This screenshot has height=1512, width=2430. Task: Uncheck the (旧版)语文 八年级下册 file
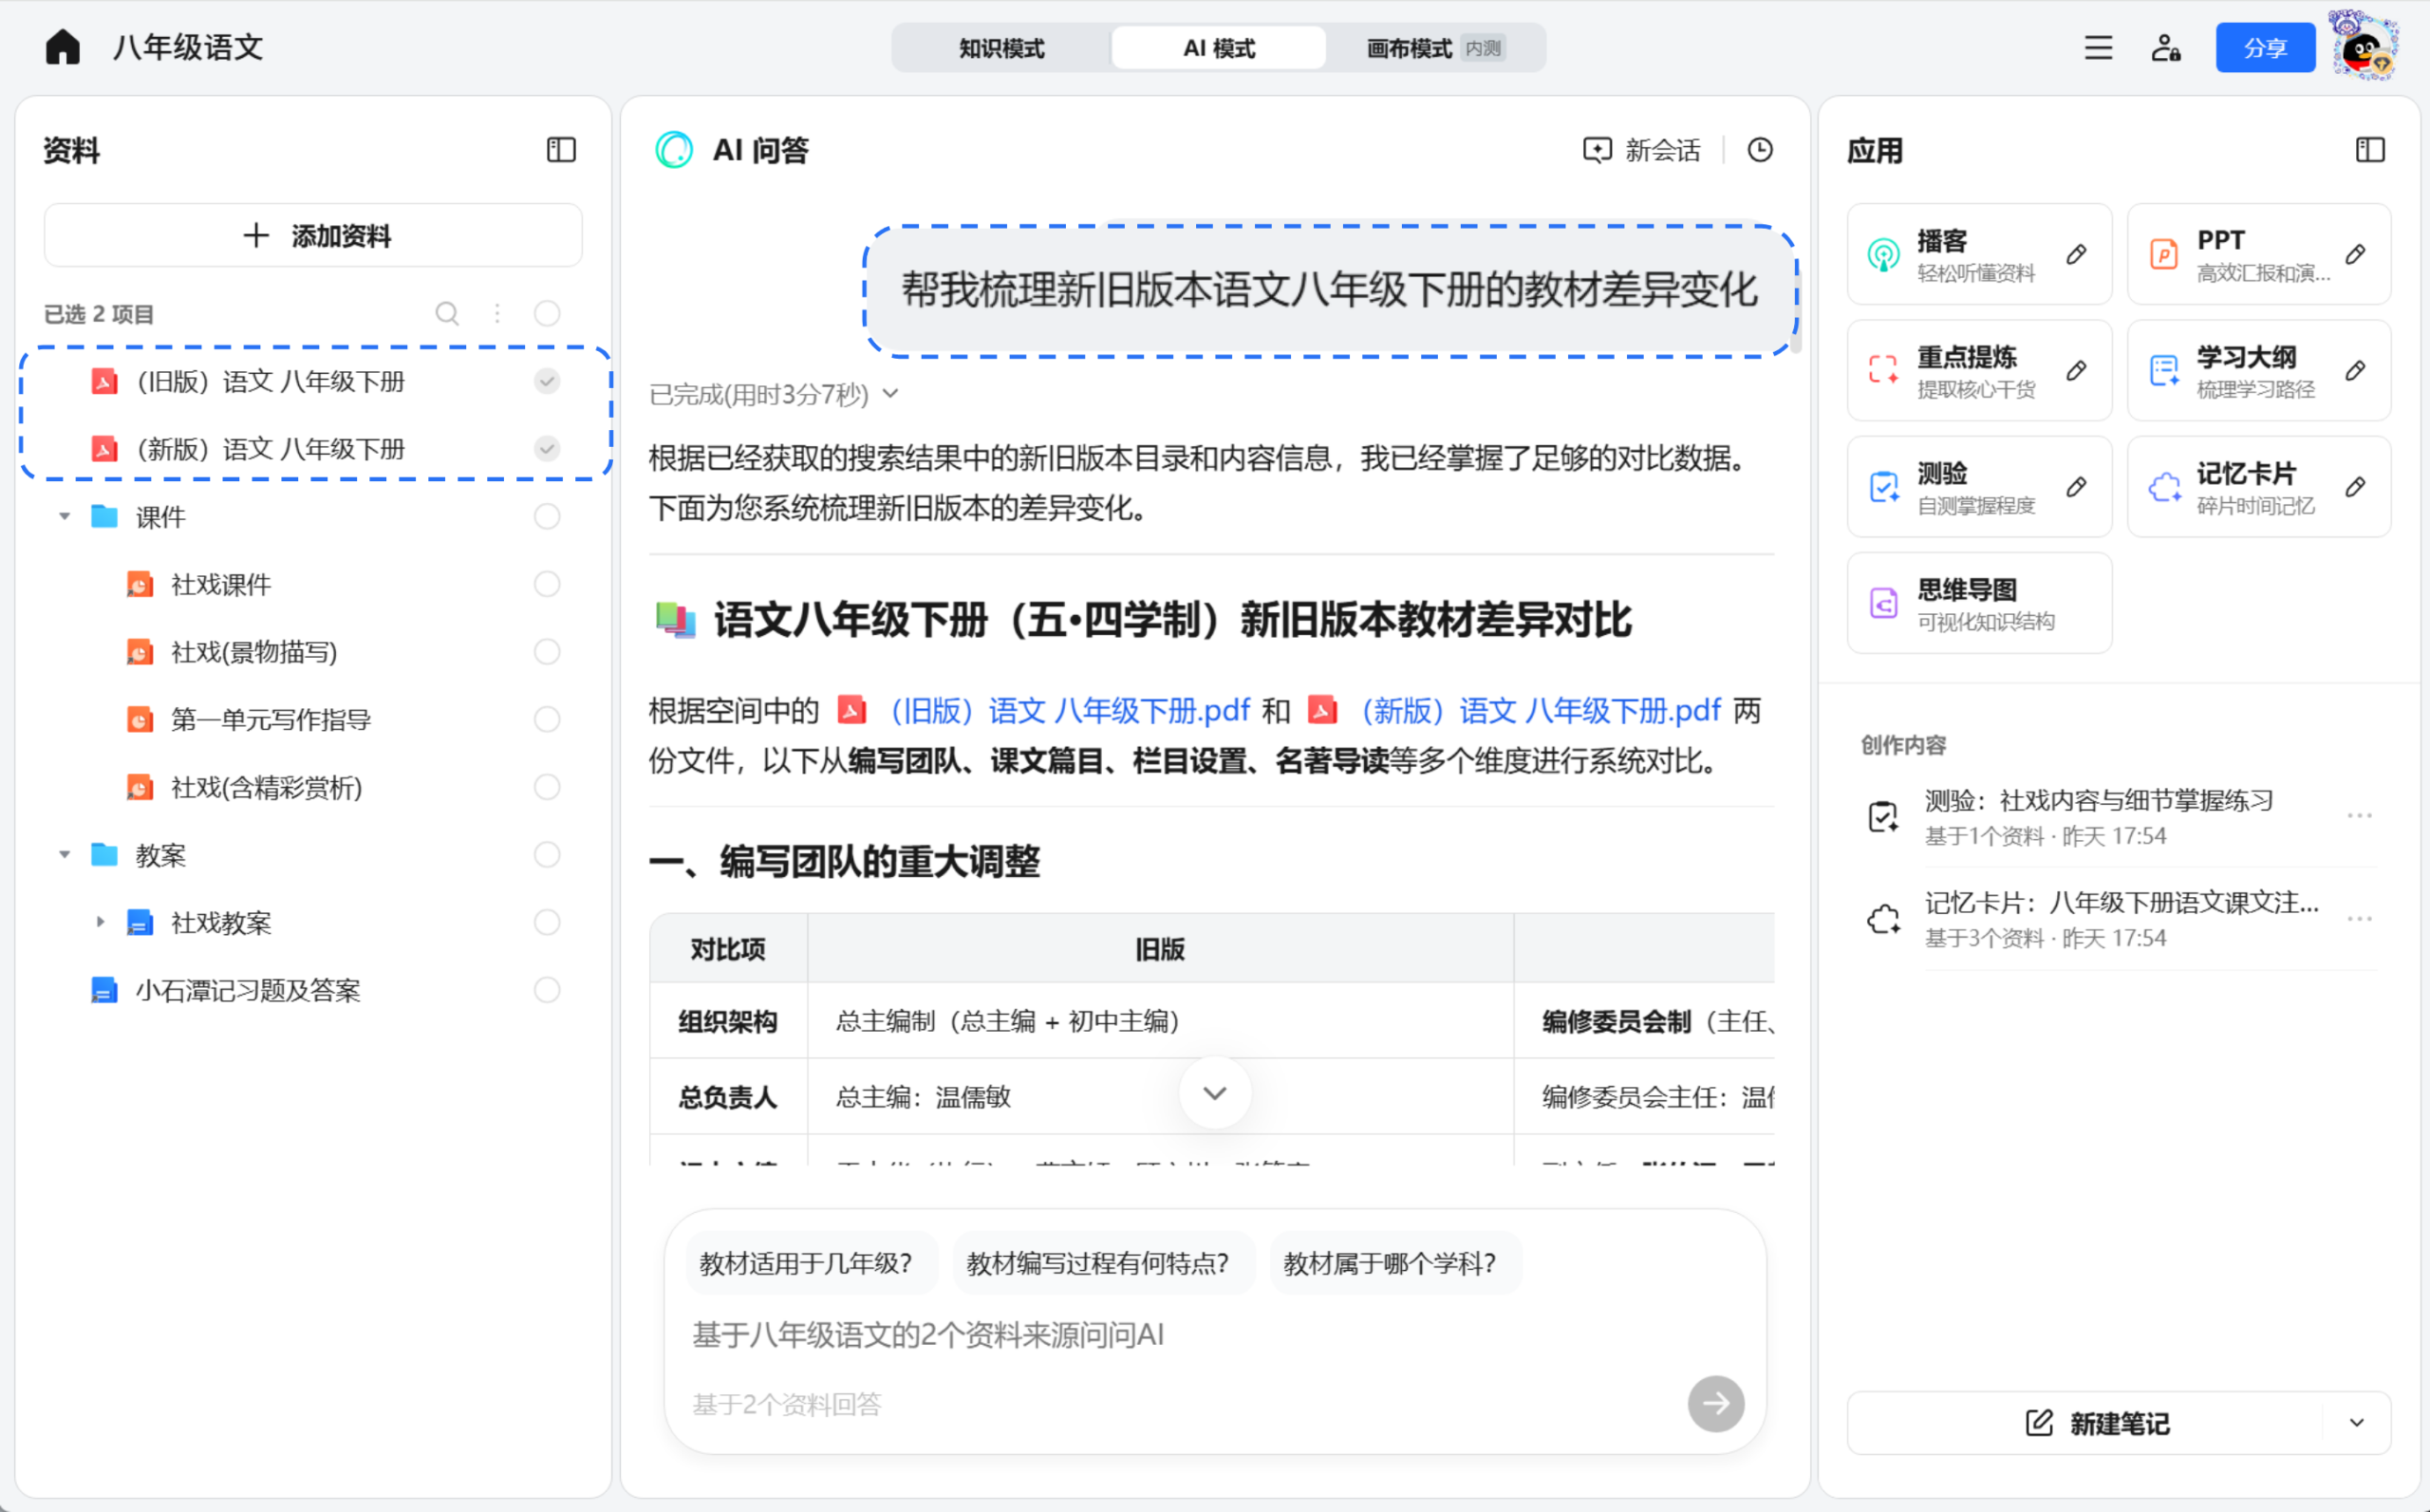[x=547, y=380]
